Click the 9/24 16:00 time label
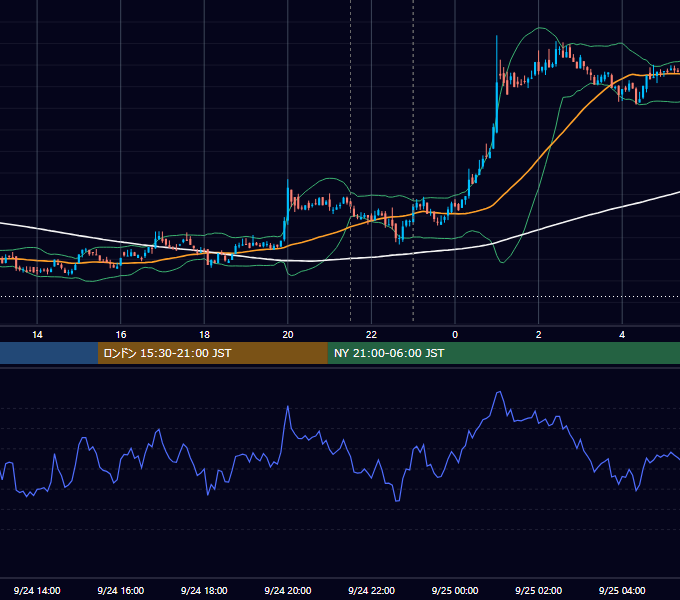The height and width of the screenshot is (600, 680). pos(121,590)
